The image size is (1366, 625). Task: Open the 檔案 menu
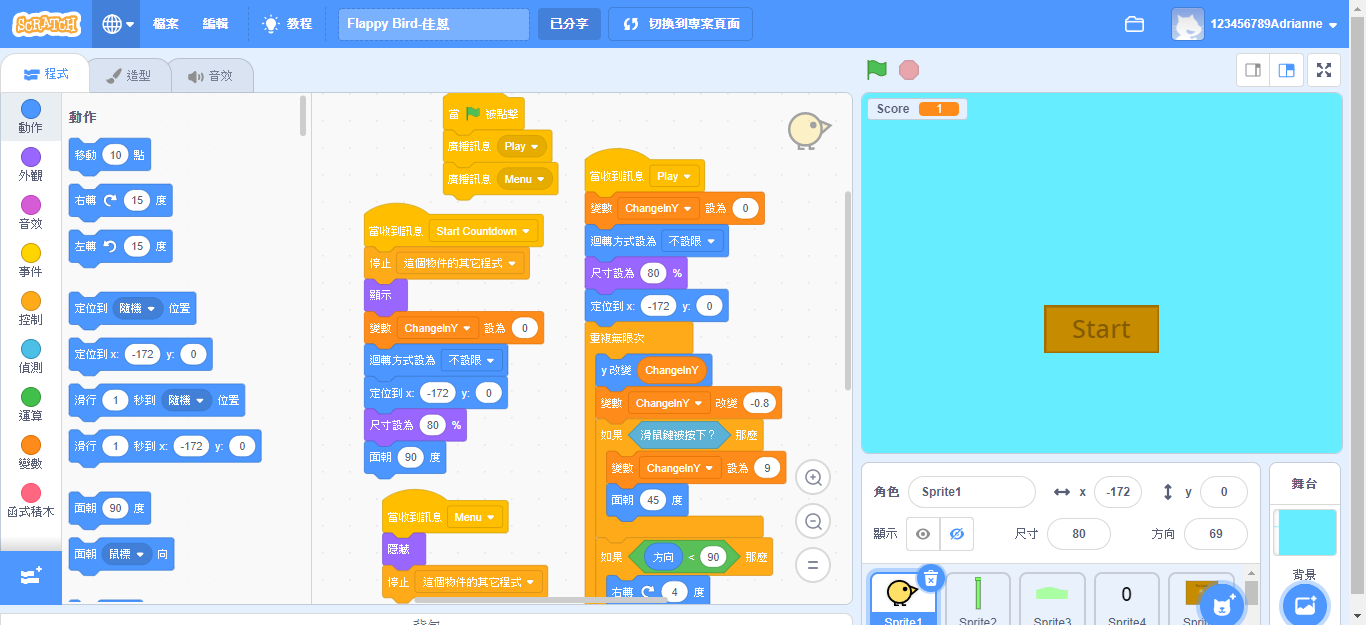[166, 23]
